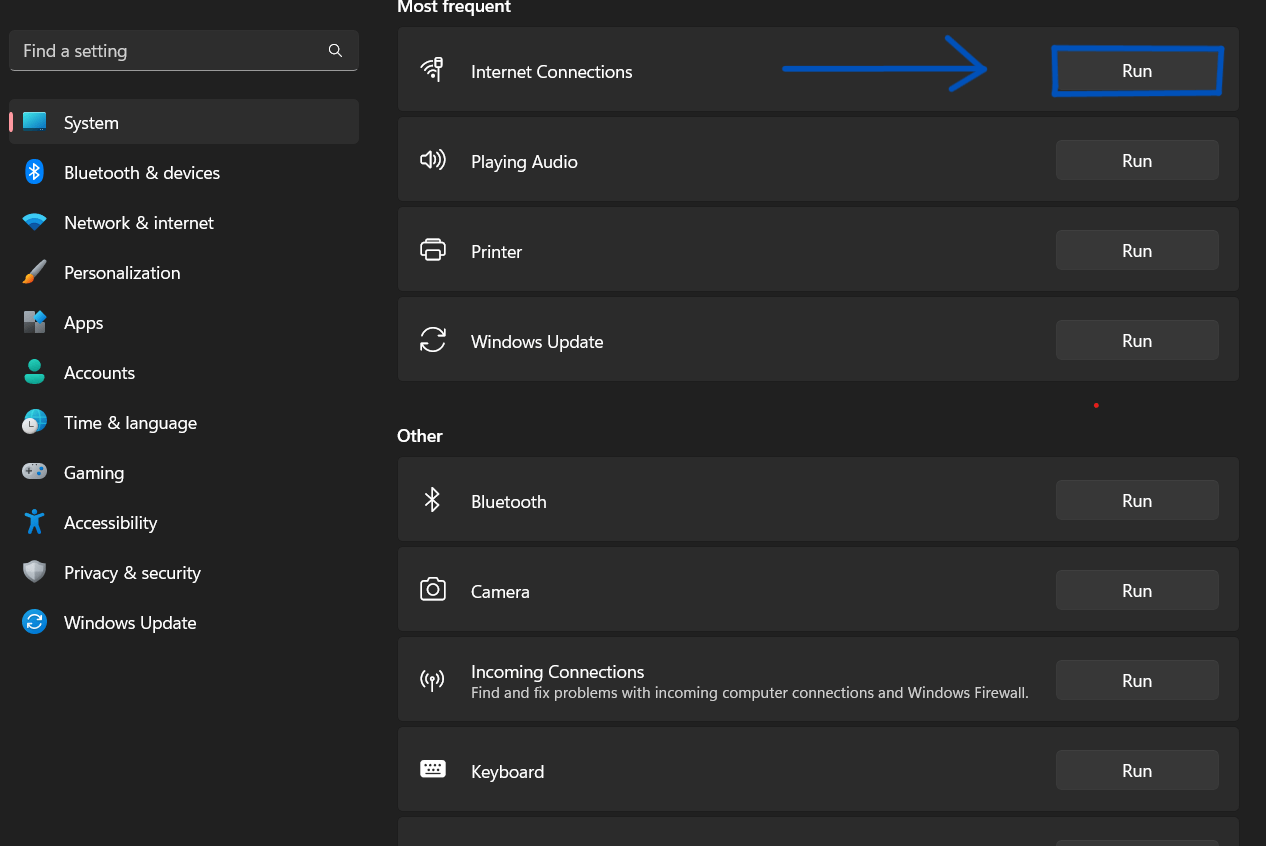Go to Time & language
Viewport: 1266px width, 846px height.
(x=184, y=422)
